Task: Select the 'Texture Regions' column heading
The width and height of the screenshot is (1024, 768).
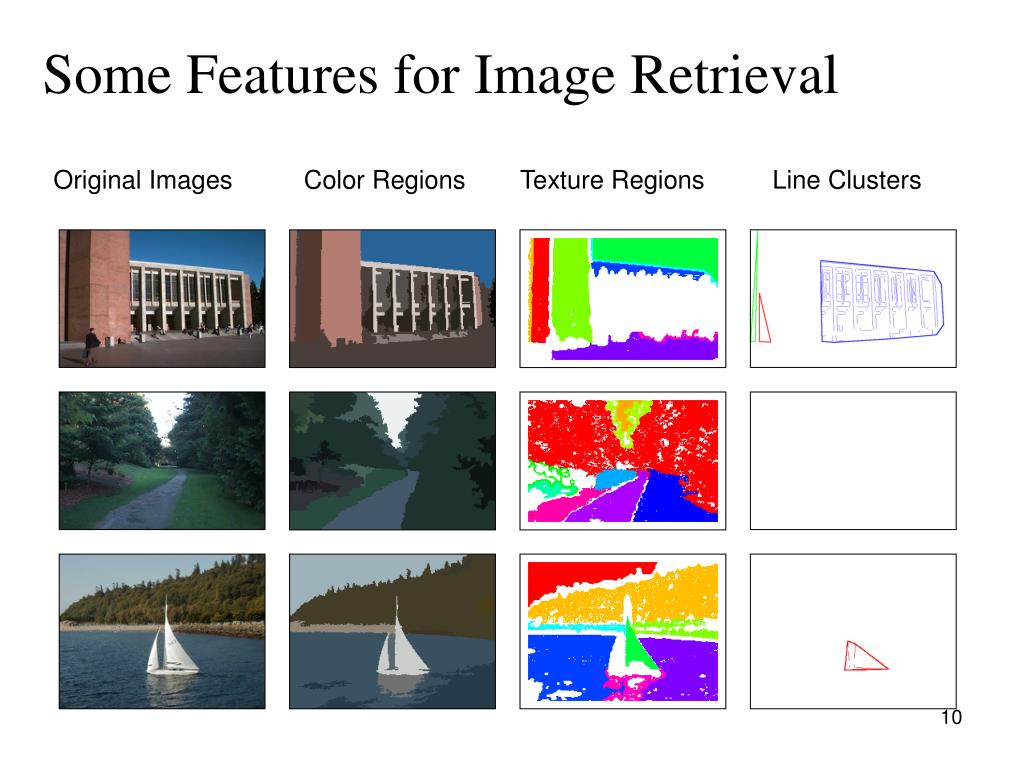Action: (x=612, y=180)
